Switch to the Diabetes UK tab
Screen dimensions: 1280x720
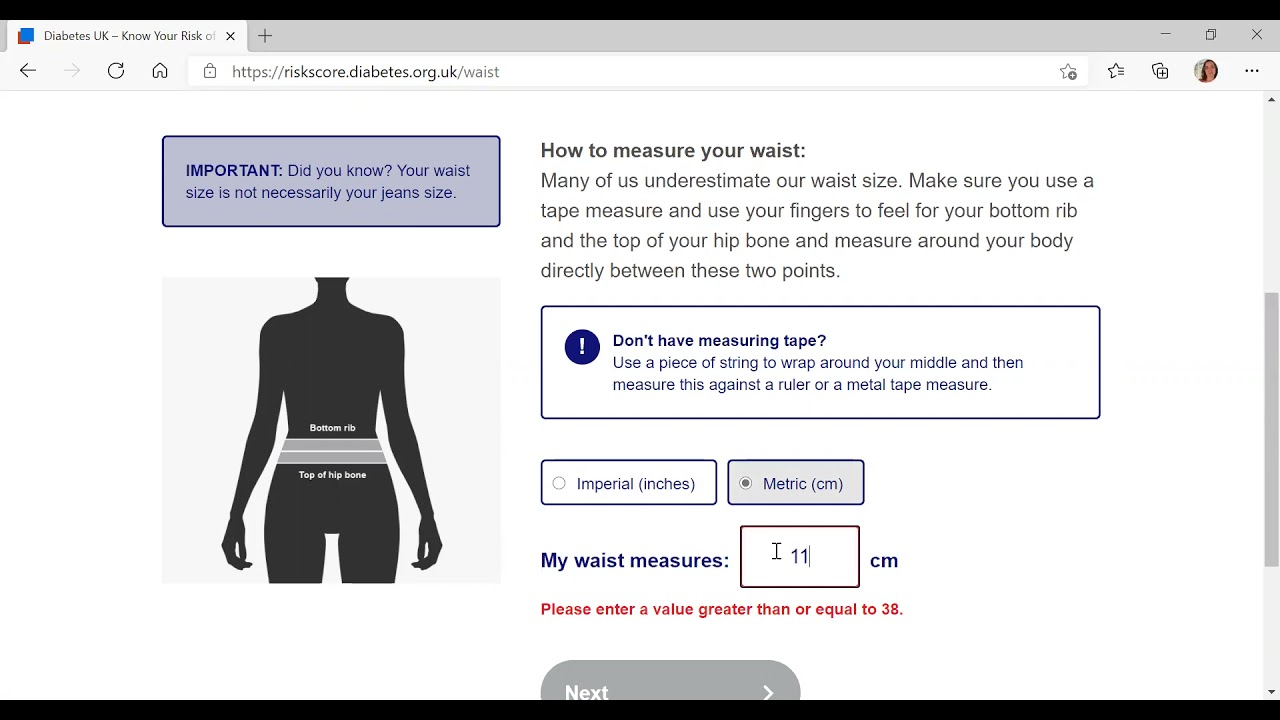pyautogui.click(x=126, y=36)
